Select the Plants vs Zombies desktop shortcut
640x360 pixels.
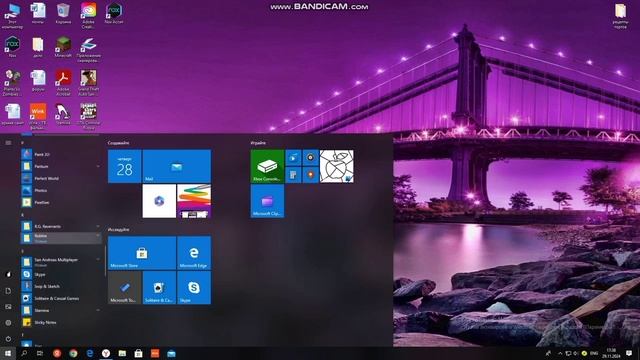tap(12, 83)
